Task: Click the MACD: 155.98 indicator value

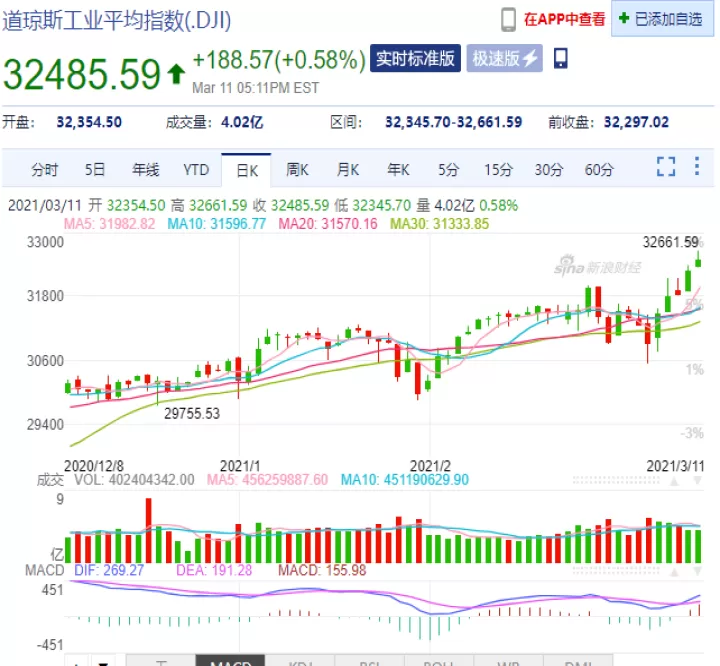Action: 322,570
